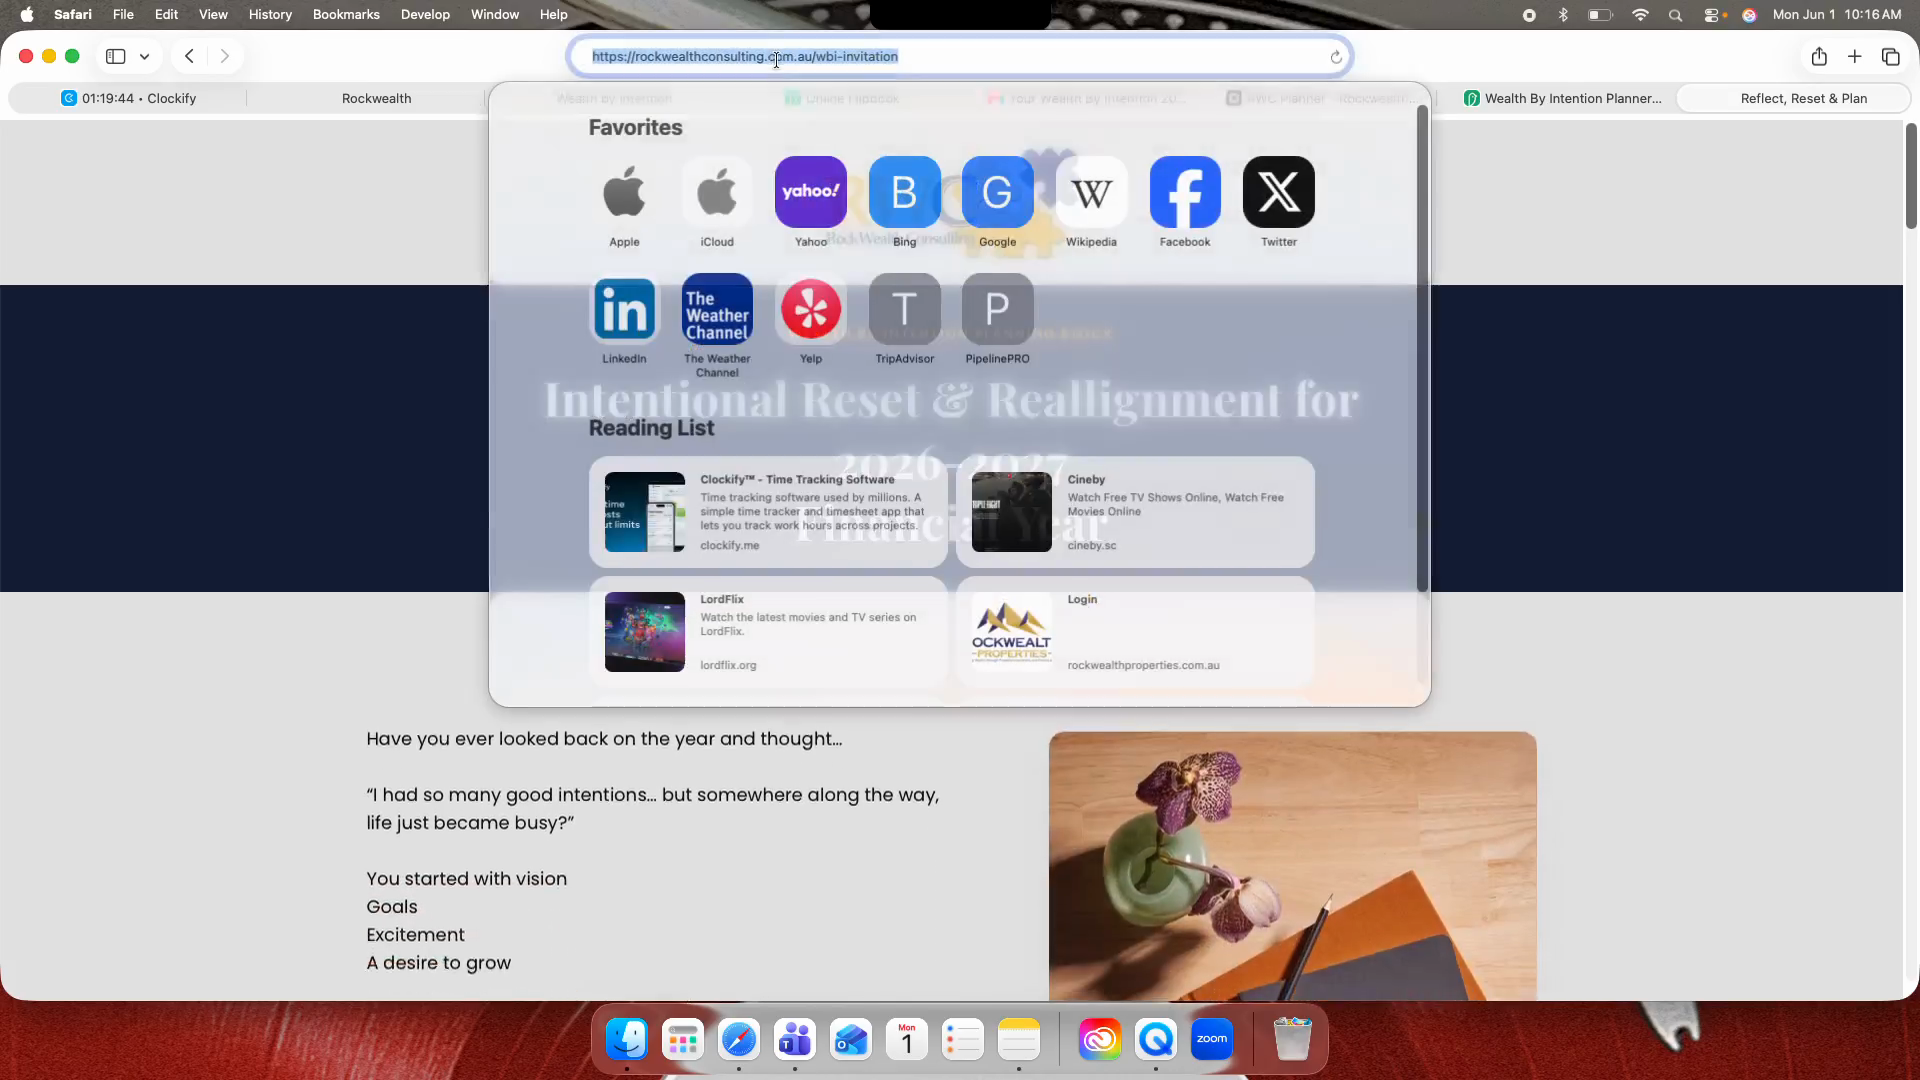1920x1080 pixels.
Task: Click the LordFlix reading list thumbnail
Action: [645, 632]
